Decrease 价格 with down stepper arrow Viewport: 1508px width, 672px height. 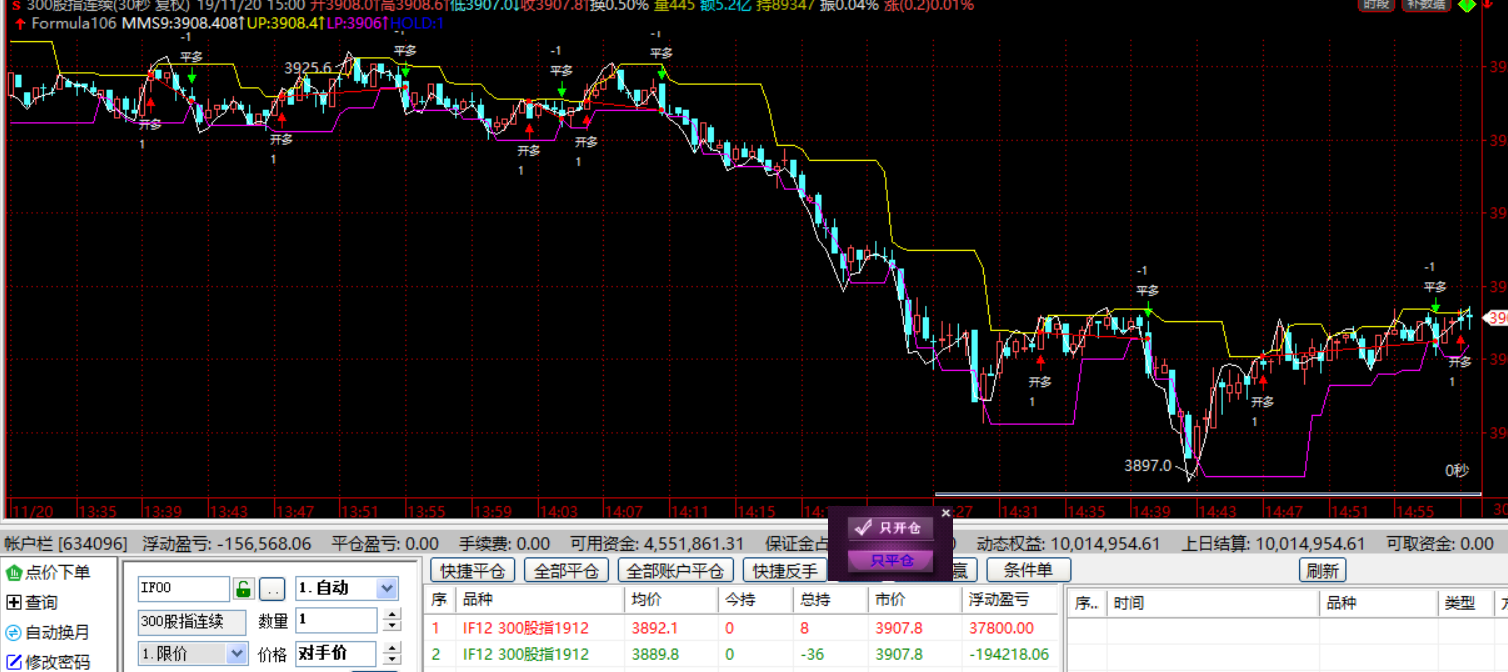pos(391,660)
